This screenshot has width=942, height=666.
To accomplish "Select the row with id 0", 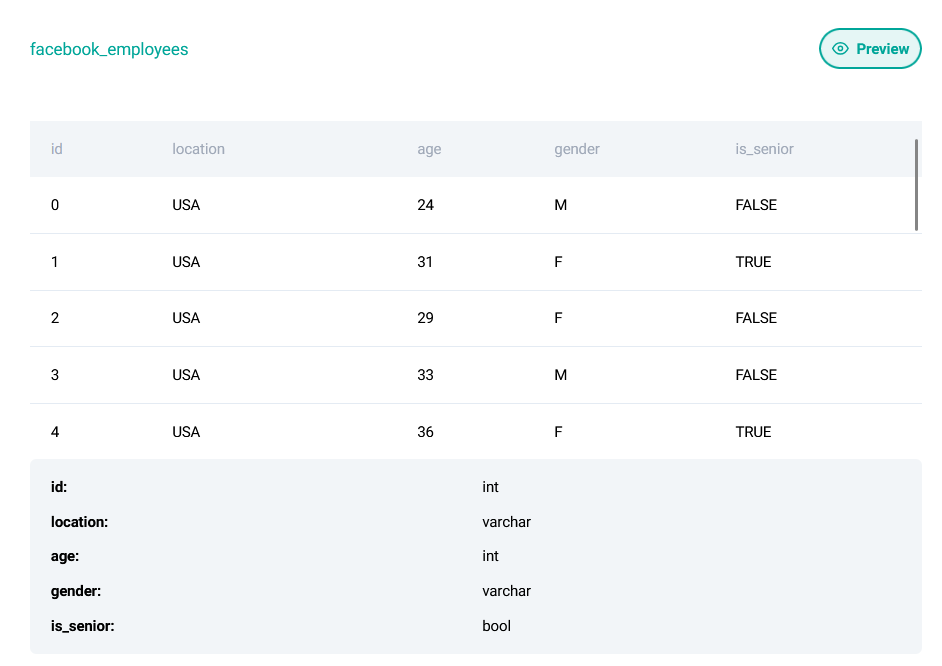I will [400, 205].
